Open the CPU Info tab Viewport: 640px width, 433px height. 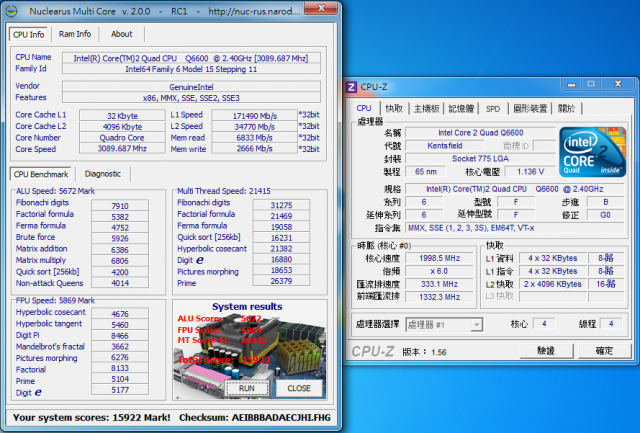coord(29,34)
